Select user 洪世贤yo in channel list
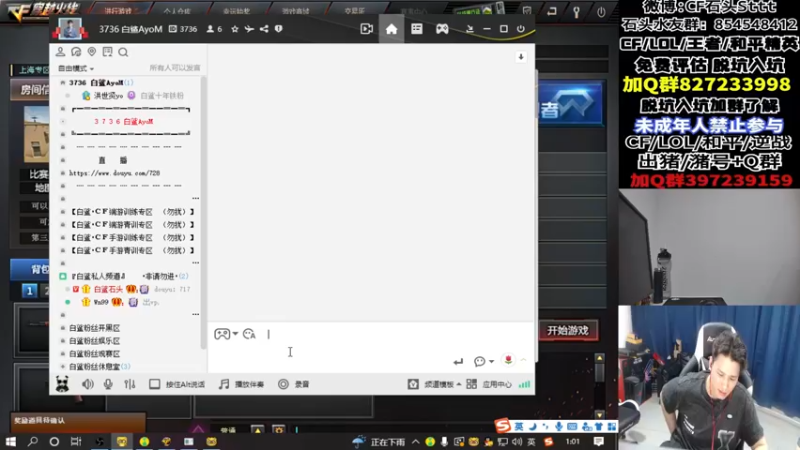 108,95
